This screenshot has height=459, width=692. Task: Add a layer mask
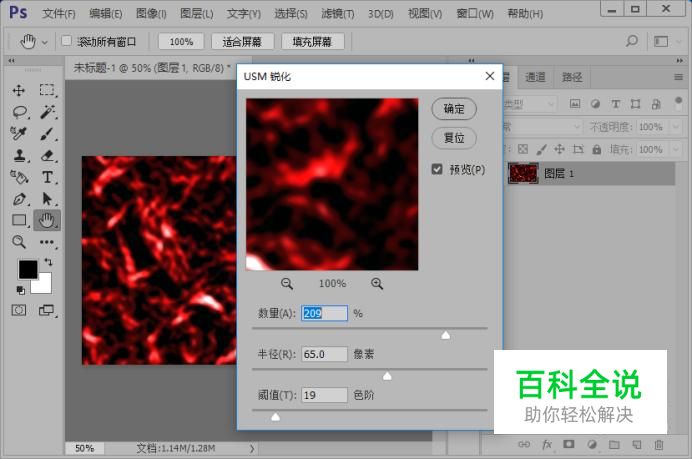569,444
